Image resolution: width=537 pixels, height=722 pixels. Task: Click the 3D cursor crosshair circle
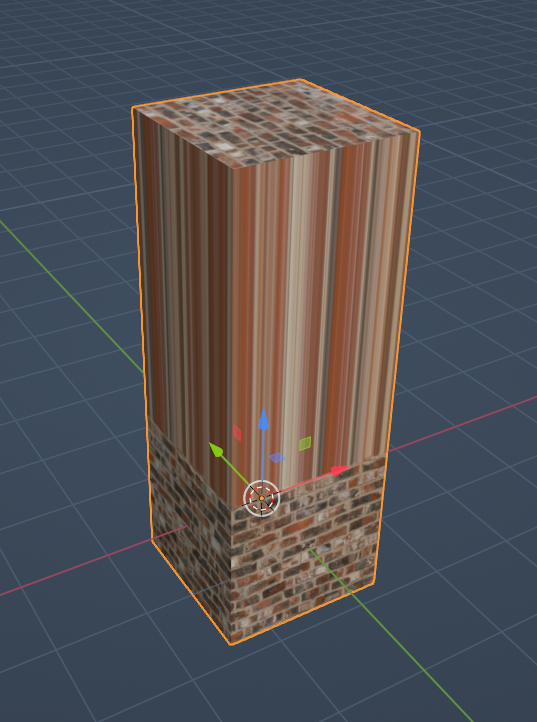click(x=262, y=498)
